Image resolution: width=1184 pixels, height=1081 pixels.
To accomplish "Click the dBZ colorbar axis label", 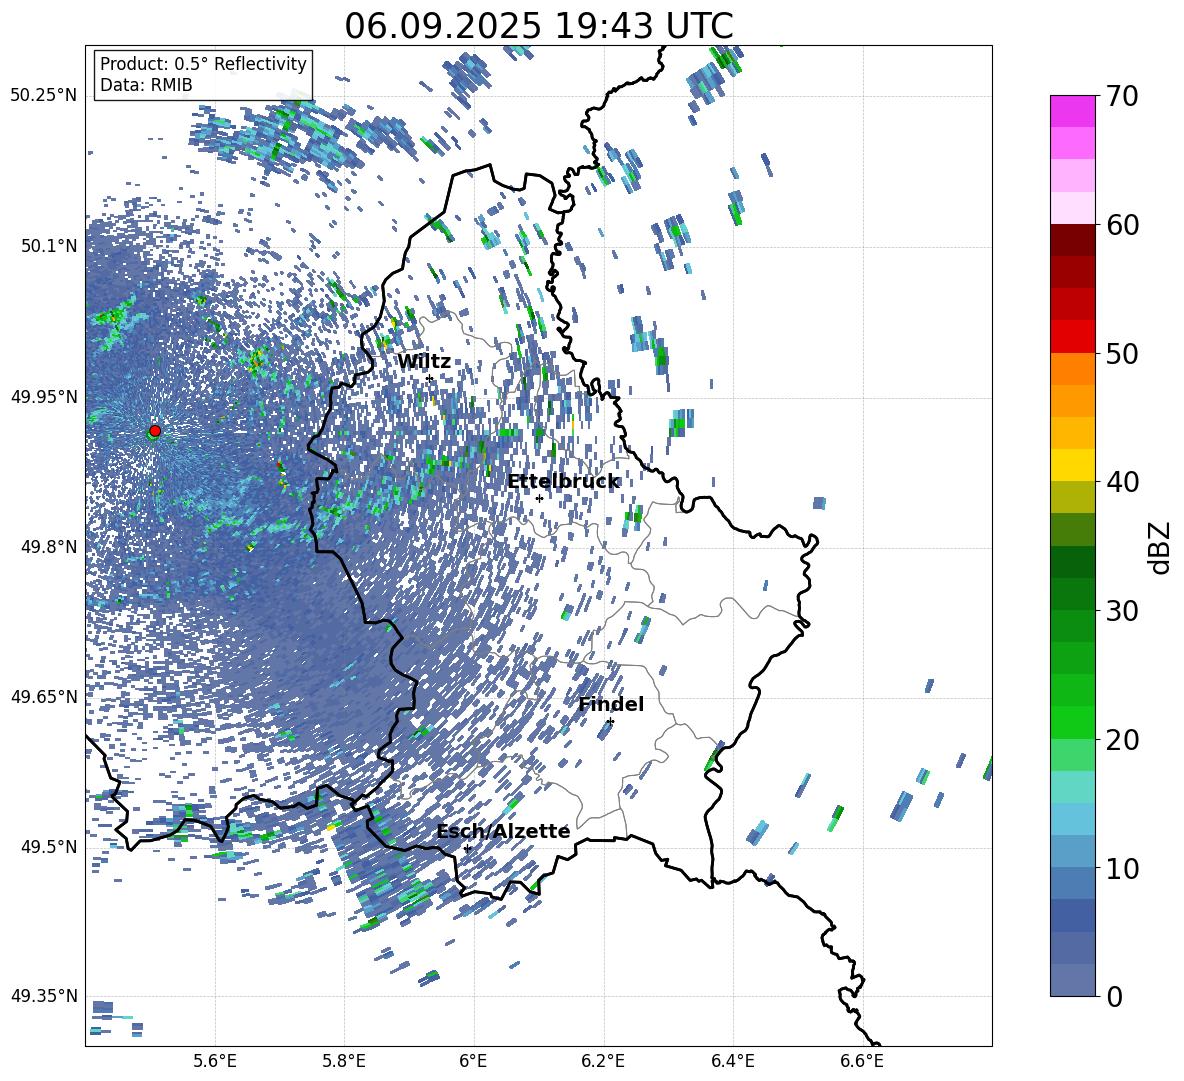I will [x=1161, y=547].
